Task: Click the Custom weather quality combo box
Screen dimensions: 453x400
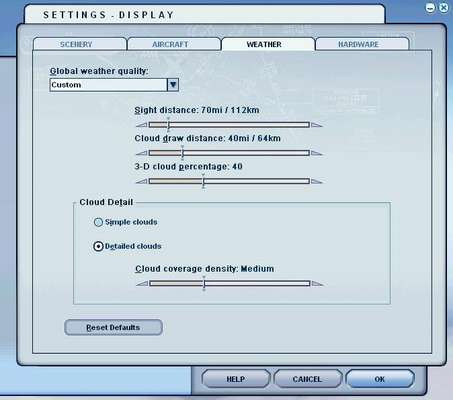Action: pos(114,85)
